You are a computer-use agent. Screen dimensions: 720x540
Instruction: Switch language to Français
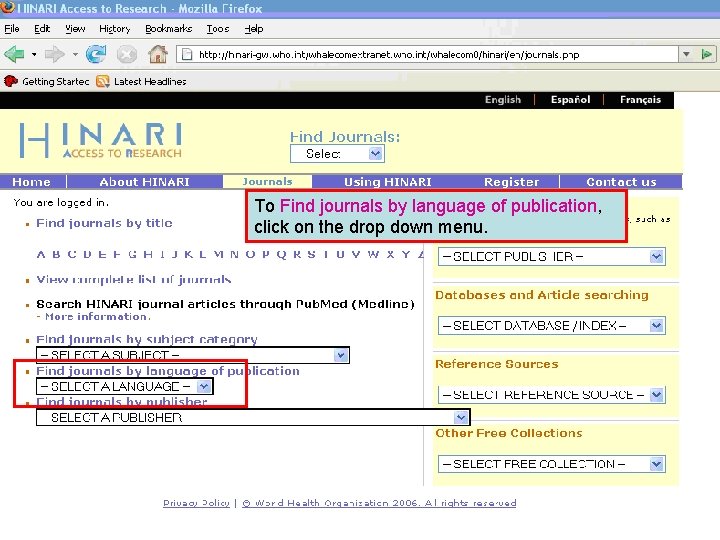640,100
